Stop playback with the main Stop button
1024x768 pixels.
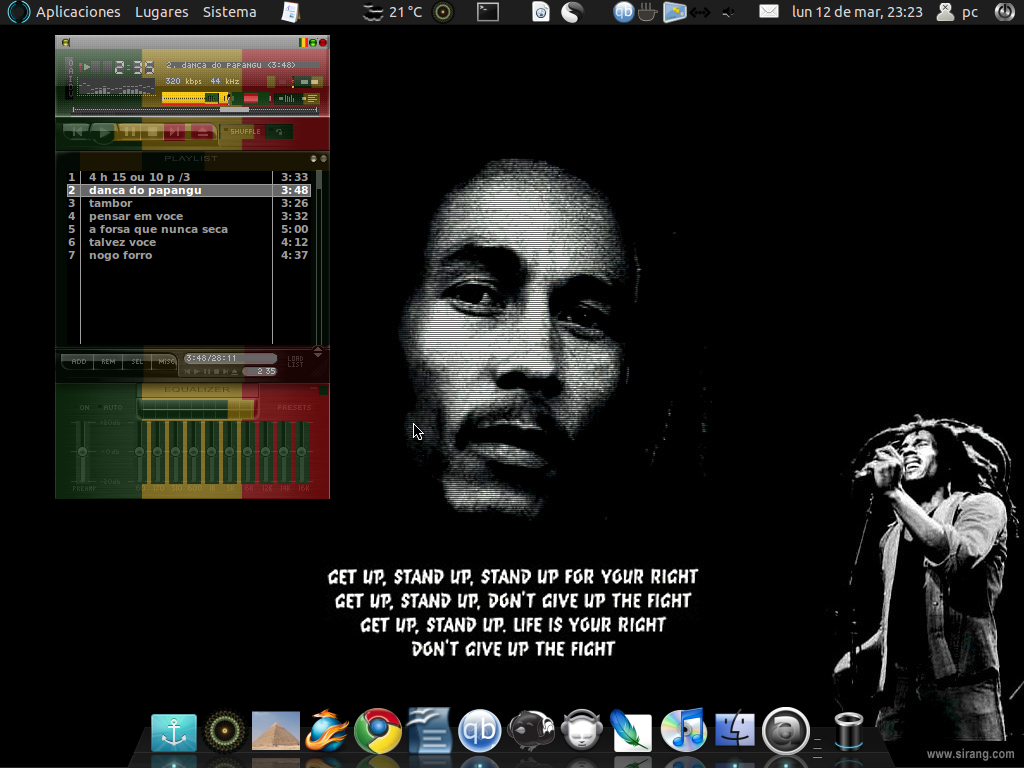[x=152, y=131]
